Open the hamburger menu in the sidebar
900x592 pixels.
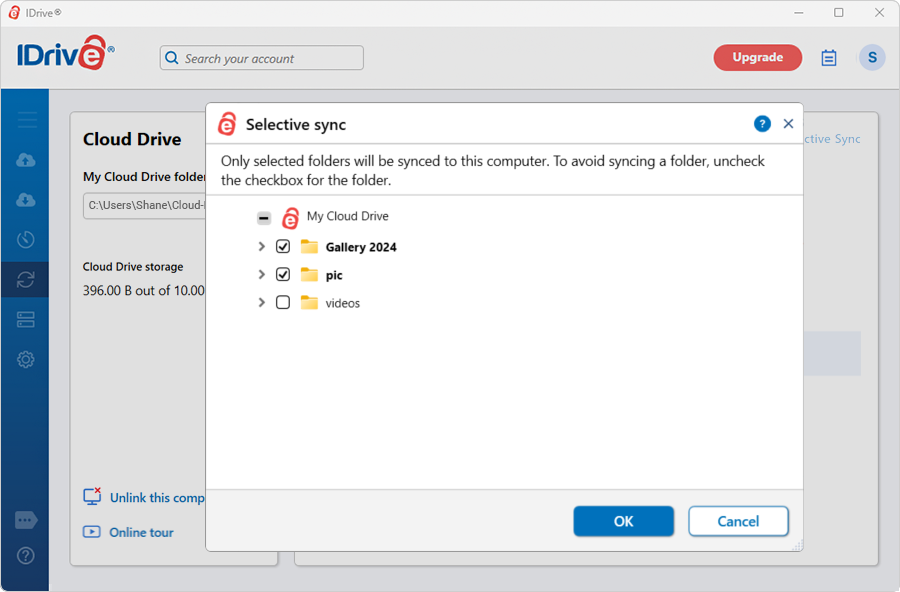pyautogui.click(x=26, y=120)
